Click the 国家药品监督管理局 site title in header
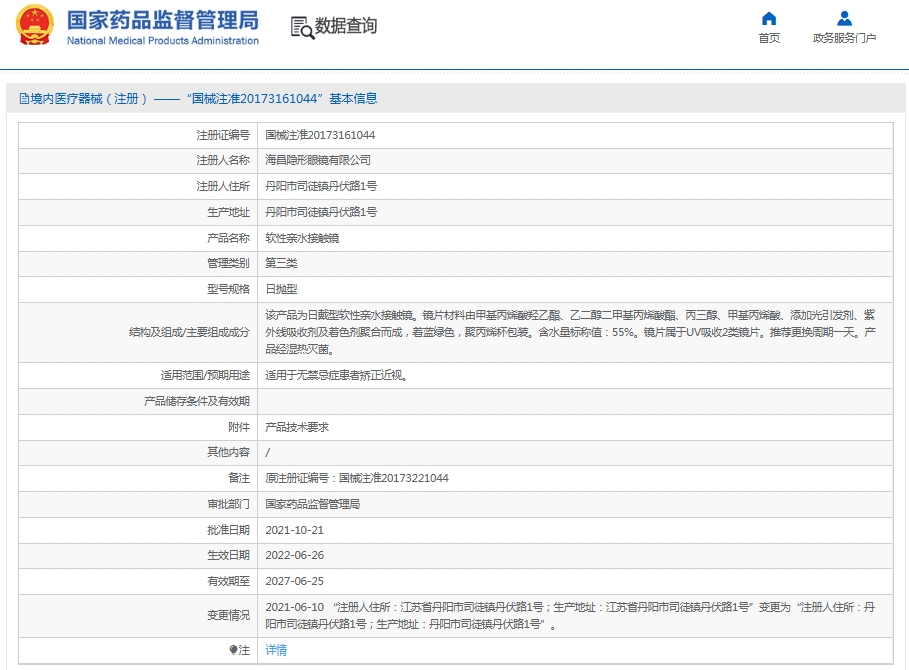 click(x=163, y=20)
